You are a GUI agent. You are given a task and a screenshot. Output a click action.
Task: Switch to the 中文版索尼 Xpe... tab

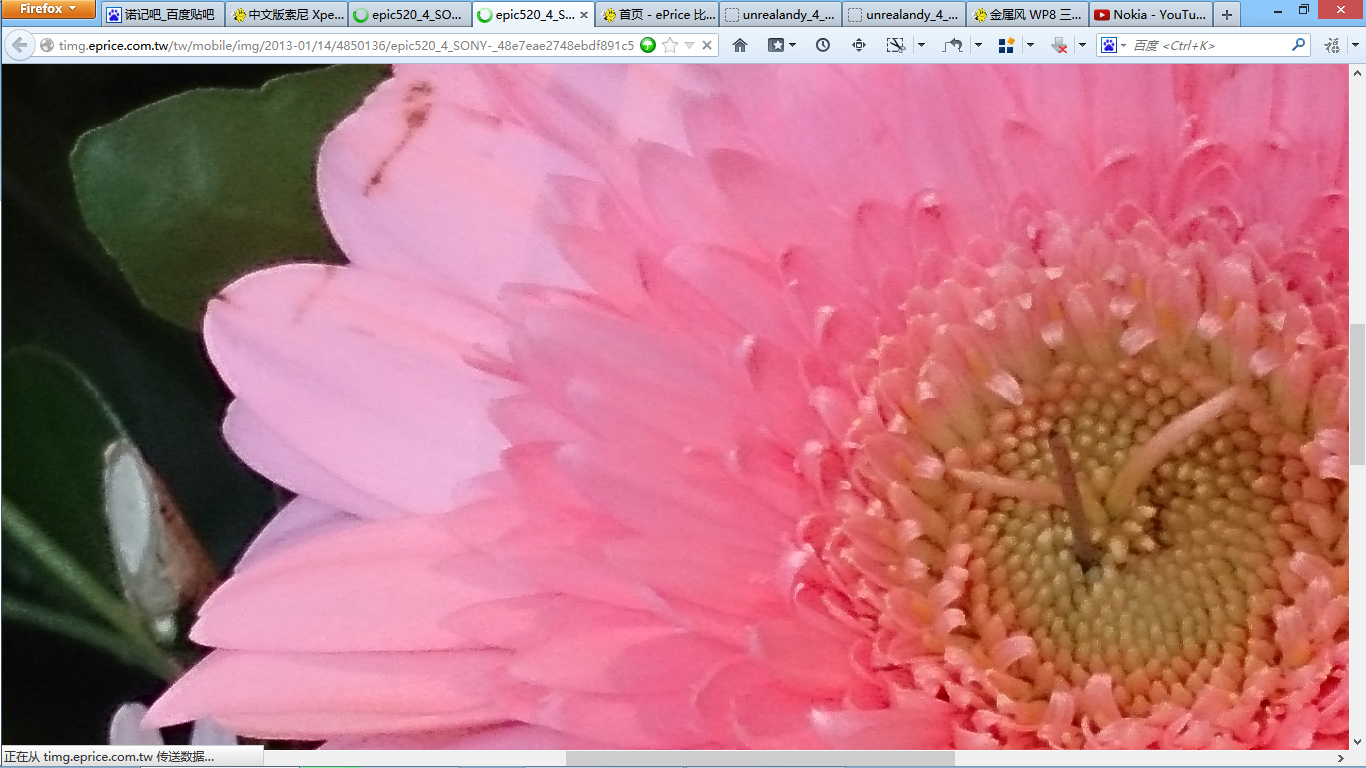pyautogui.click(x=286, y=15)
